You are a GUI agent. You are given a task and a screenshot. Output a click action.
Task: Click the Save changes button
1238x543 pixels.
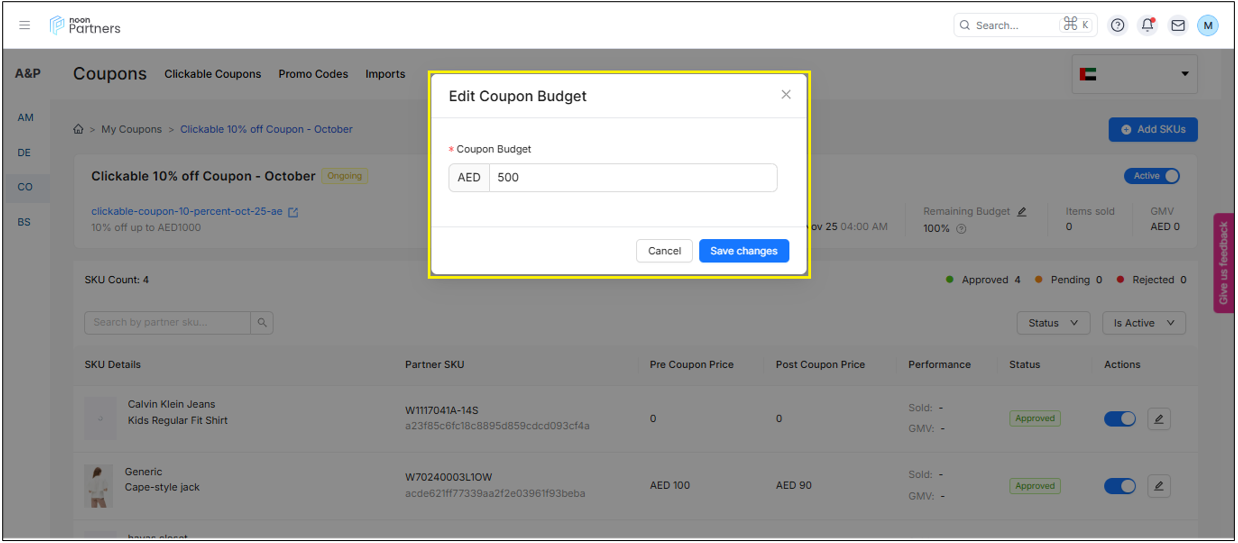click(x=743, y=251)
